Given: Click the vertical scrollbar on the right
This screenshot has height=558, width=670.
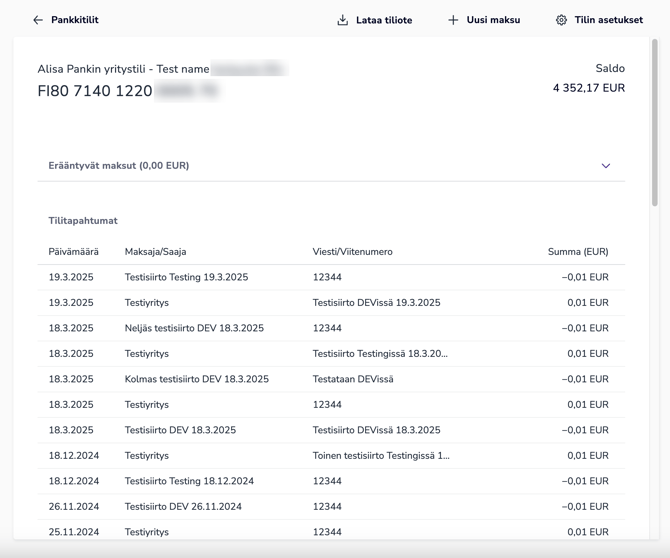Looking at the screenshot, I should pyautogui.click(x=655, y=120).
